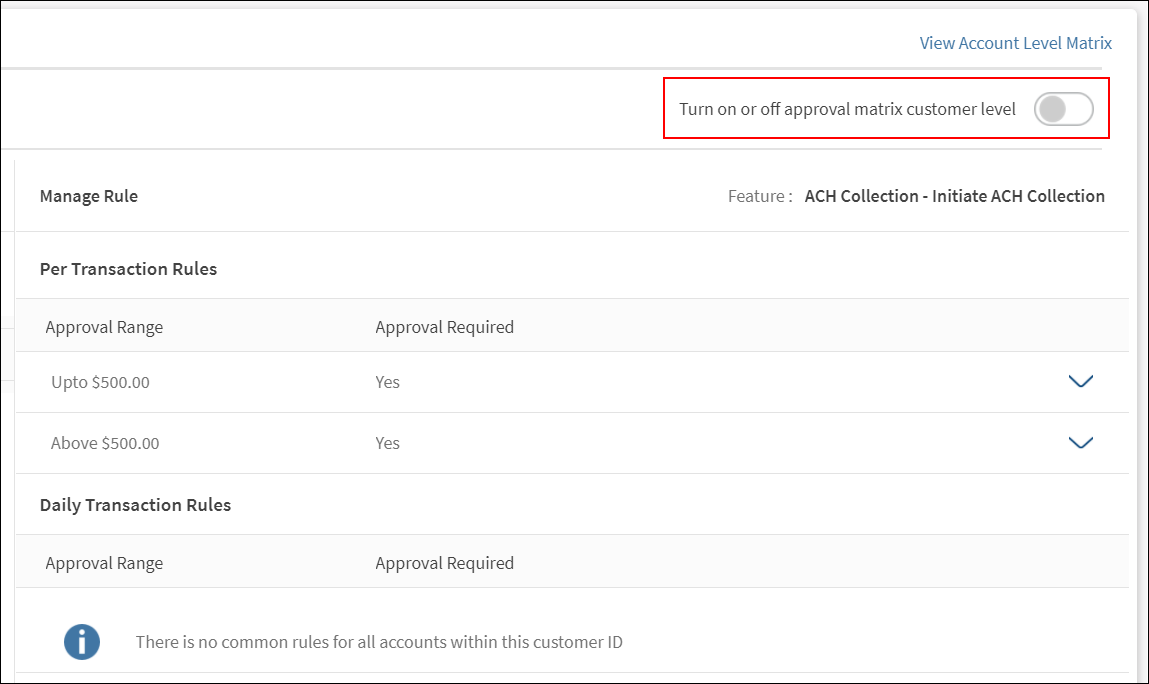Open the View Account Level Matrix link
Viewport: 1149px width, 684px height.
coord(1015,43)
